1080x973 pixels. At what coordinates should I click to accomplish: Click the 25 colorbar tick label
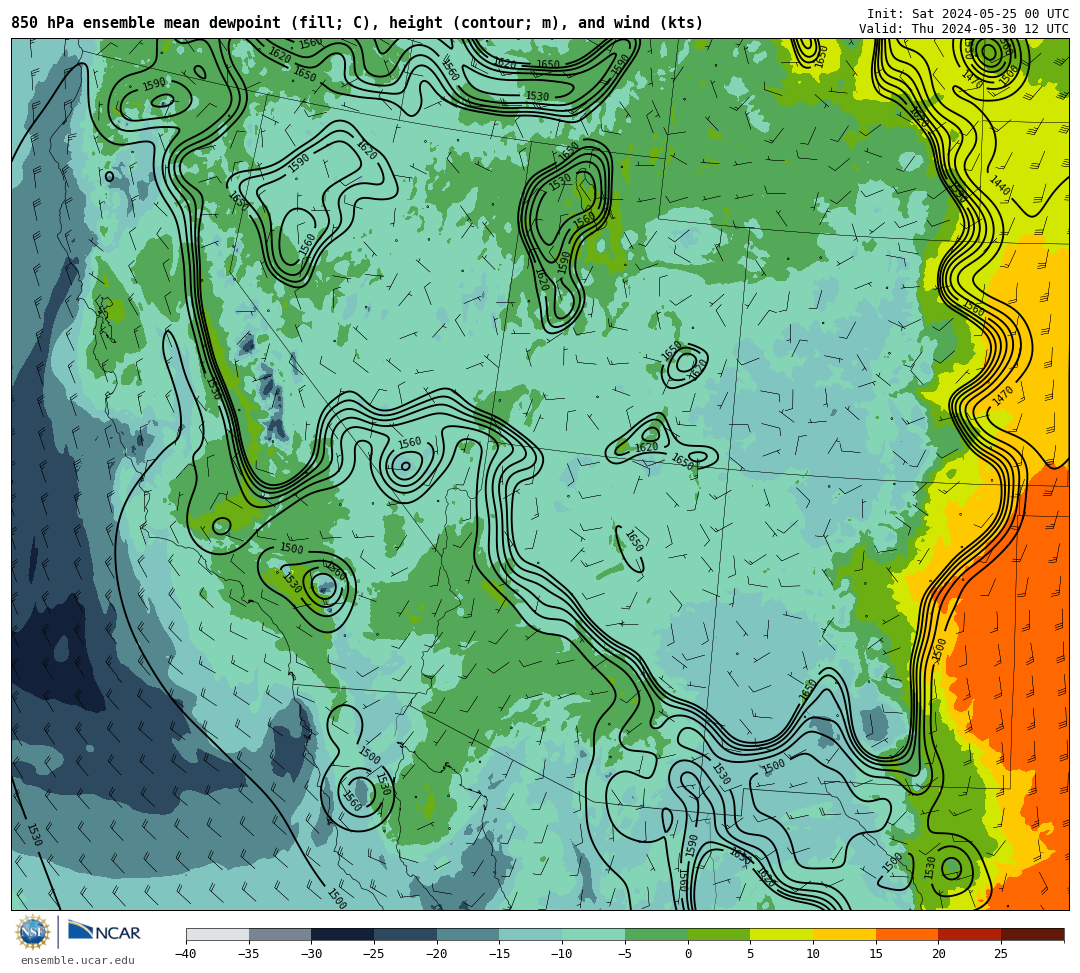(1001, 954)
